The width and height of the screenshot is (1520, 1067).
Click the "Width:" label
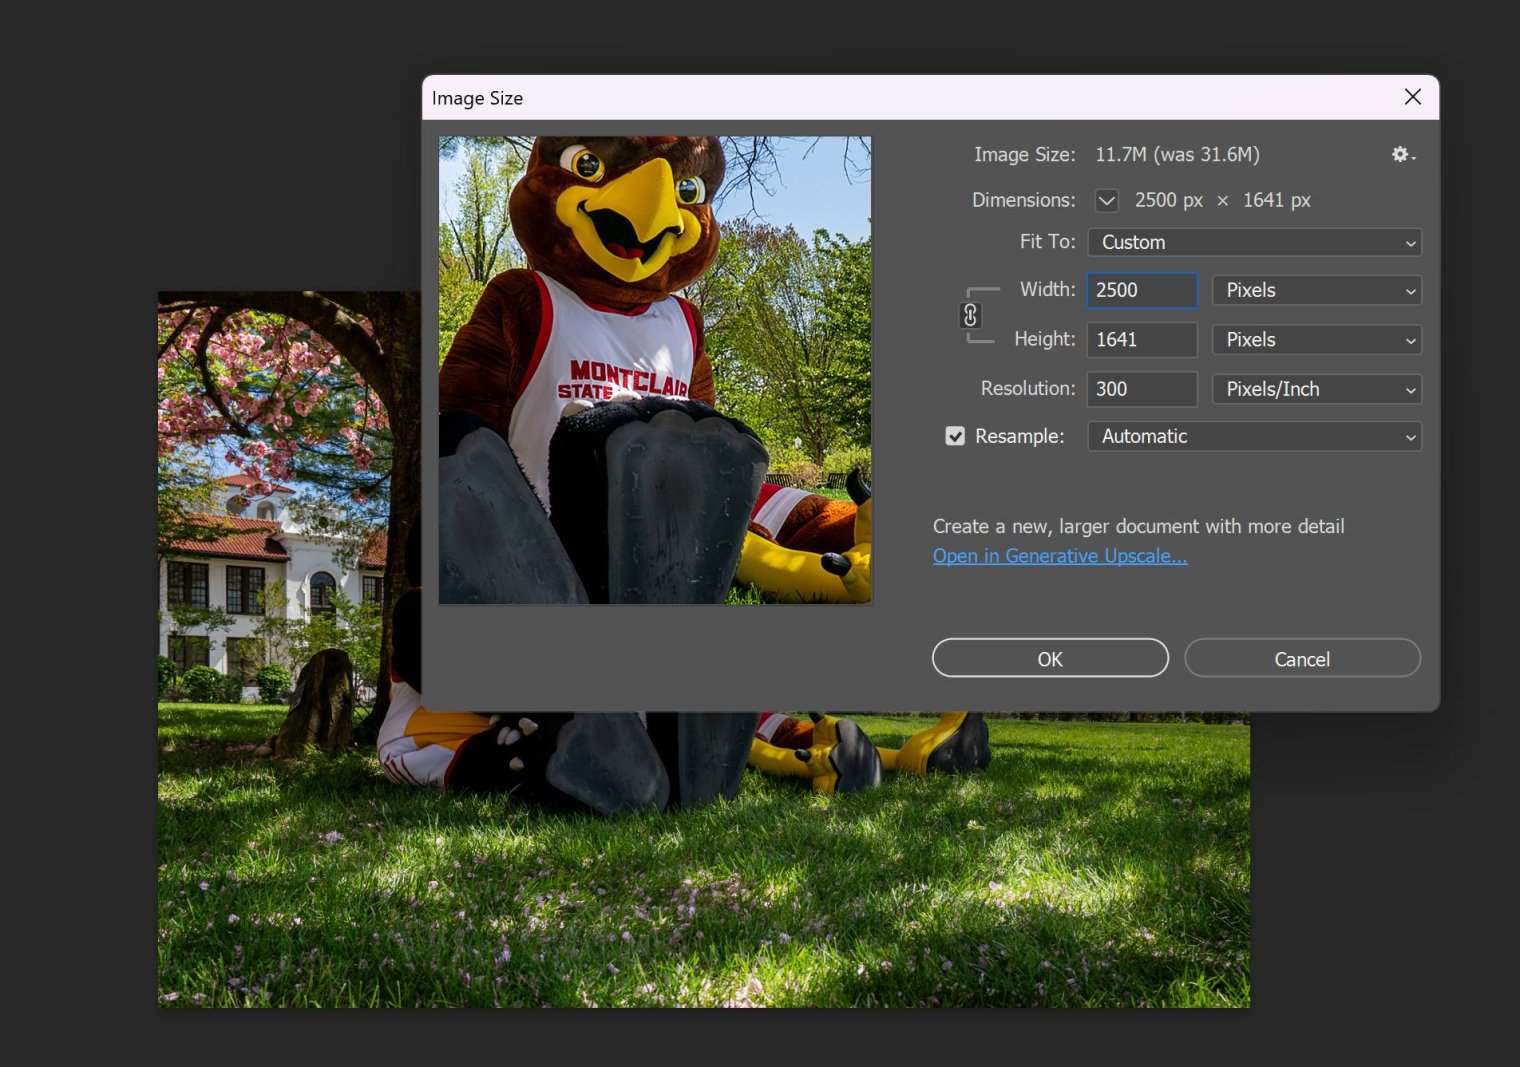point(1047,290)
